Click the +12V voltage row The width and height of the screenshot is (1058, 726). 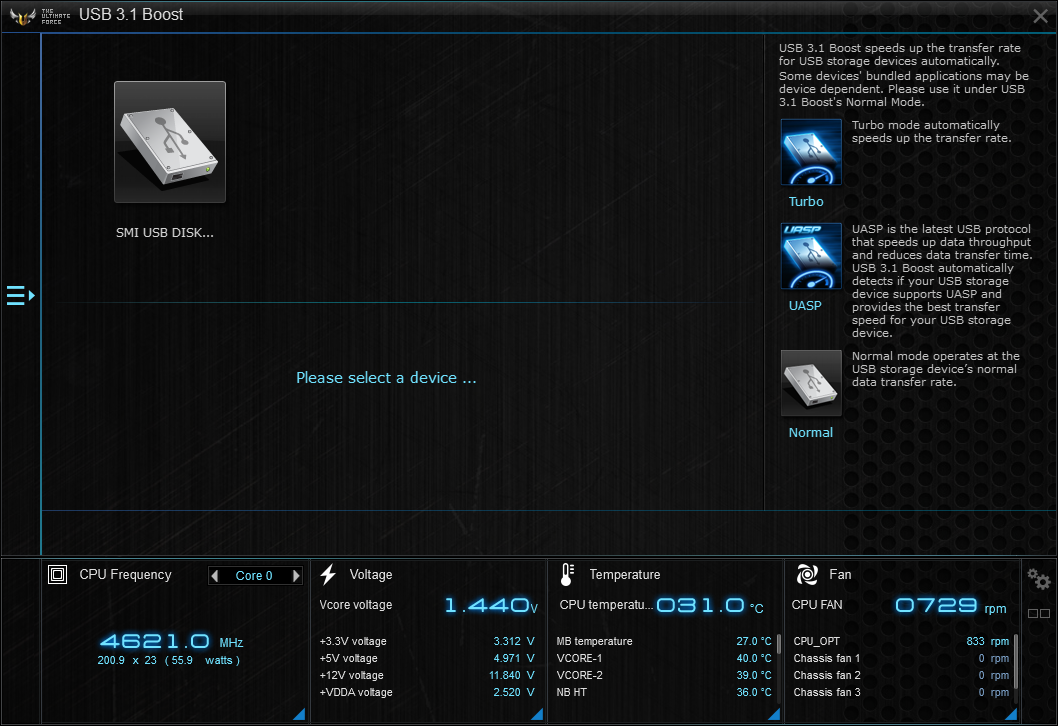coord(427,675)
